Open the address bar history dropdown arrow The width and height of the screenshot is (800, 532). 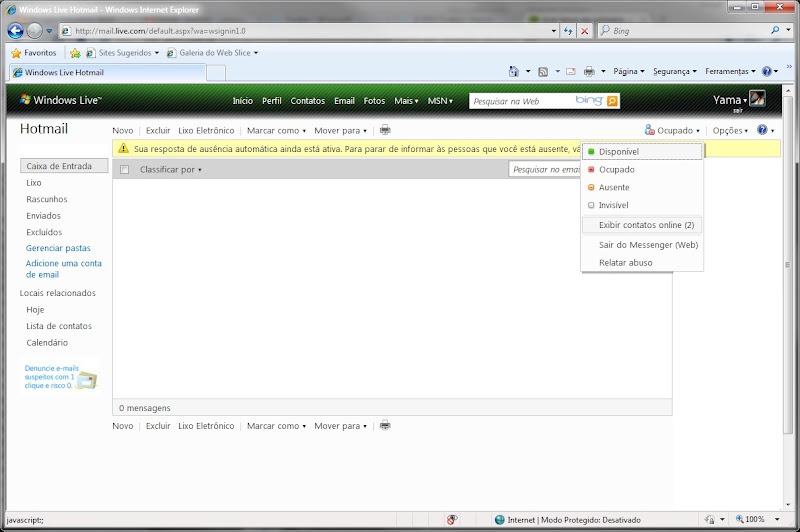coord(554,31)
